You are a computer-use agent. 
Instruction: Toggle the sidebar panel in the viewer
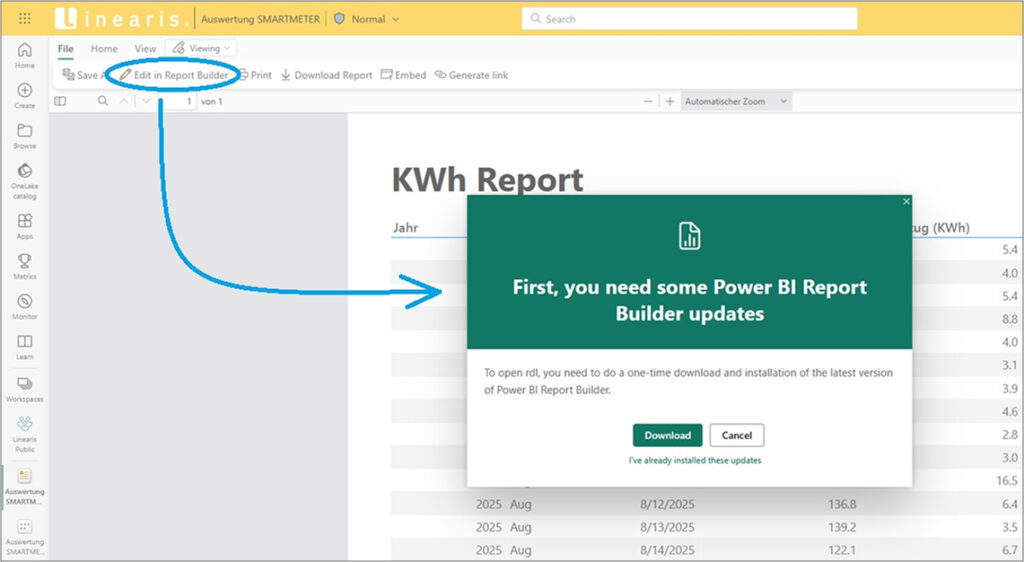pos(60,101)
